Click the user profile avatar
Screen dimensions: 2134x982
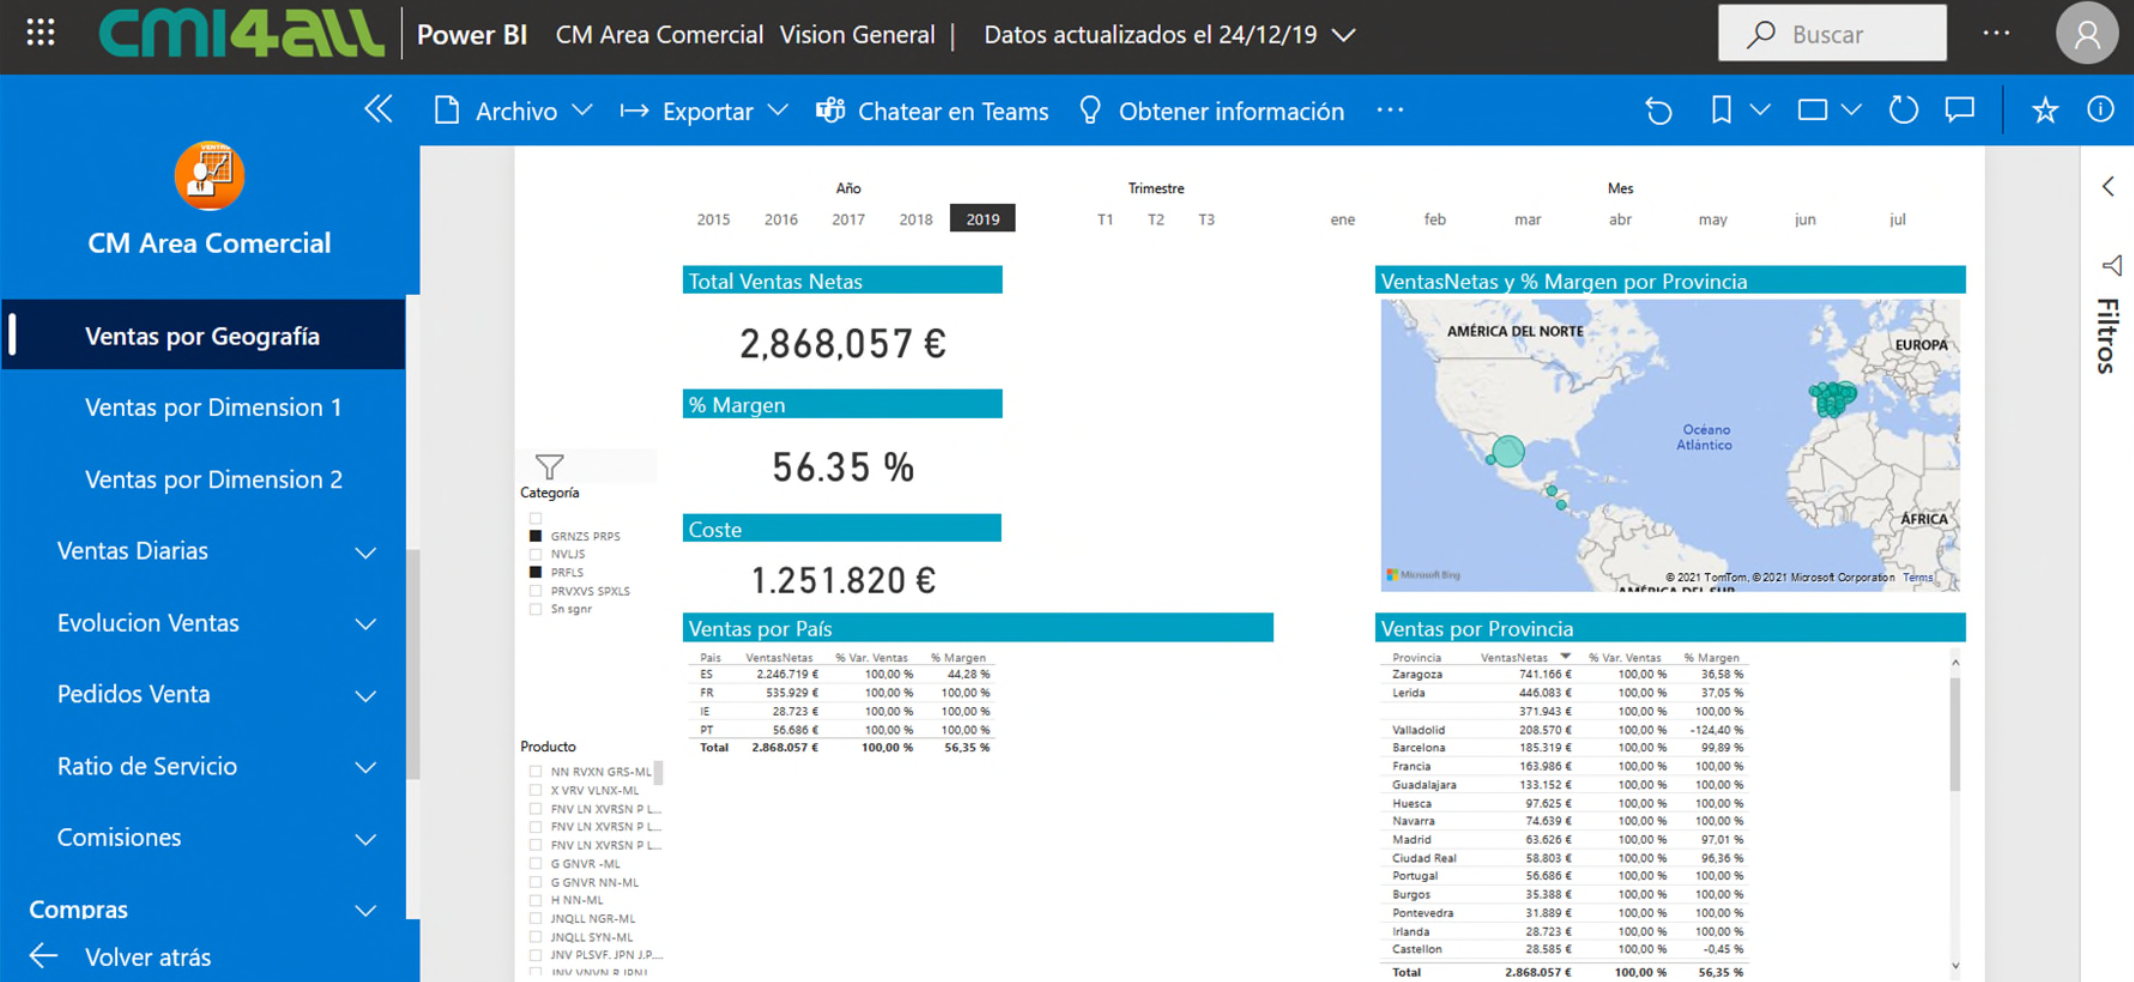pyautogui.click(x=2086, y=34)
